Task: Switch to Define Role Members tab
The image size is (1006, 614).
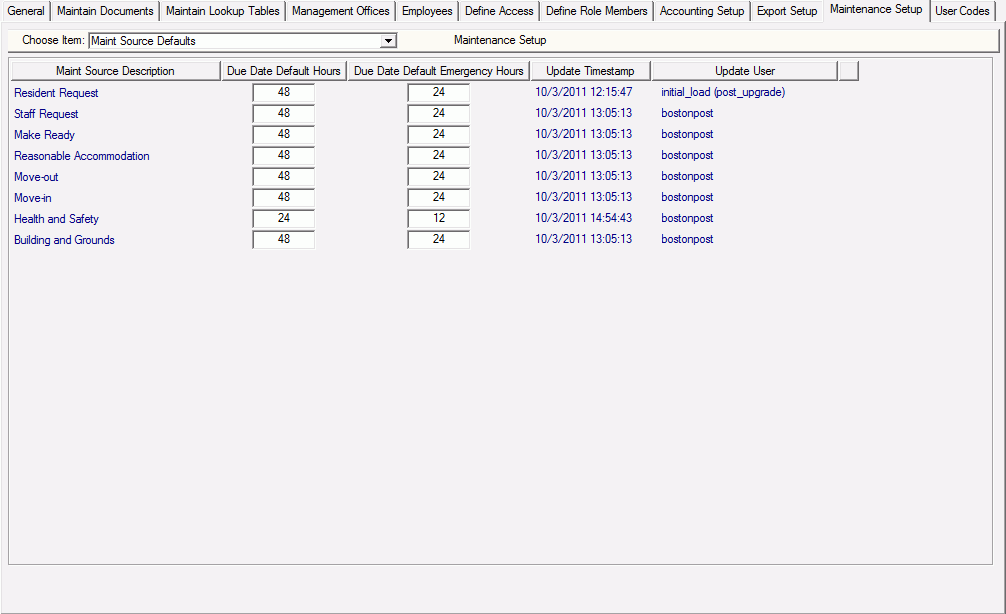Action: (x=597, y=11)
